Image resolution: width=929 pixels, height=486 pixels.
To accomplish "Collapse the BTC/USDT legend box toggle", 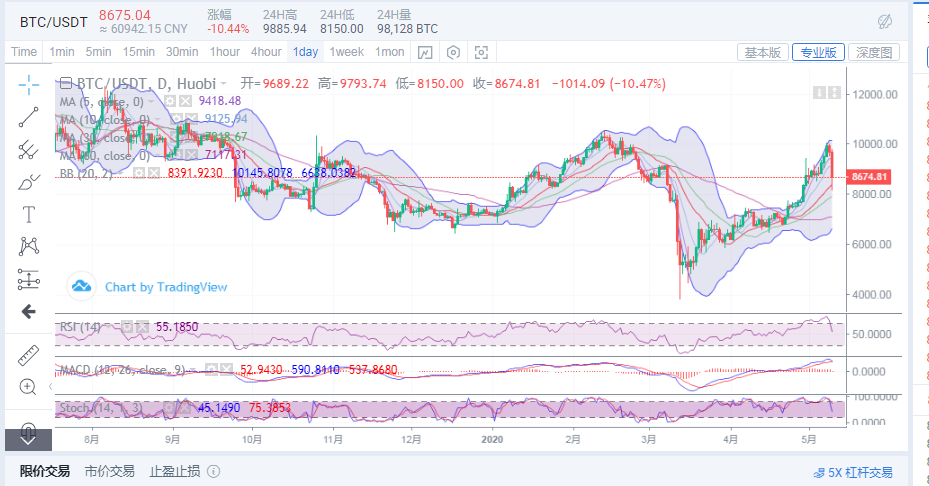I will point(66,83).
